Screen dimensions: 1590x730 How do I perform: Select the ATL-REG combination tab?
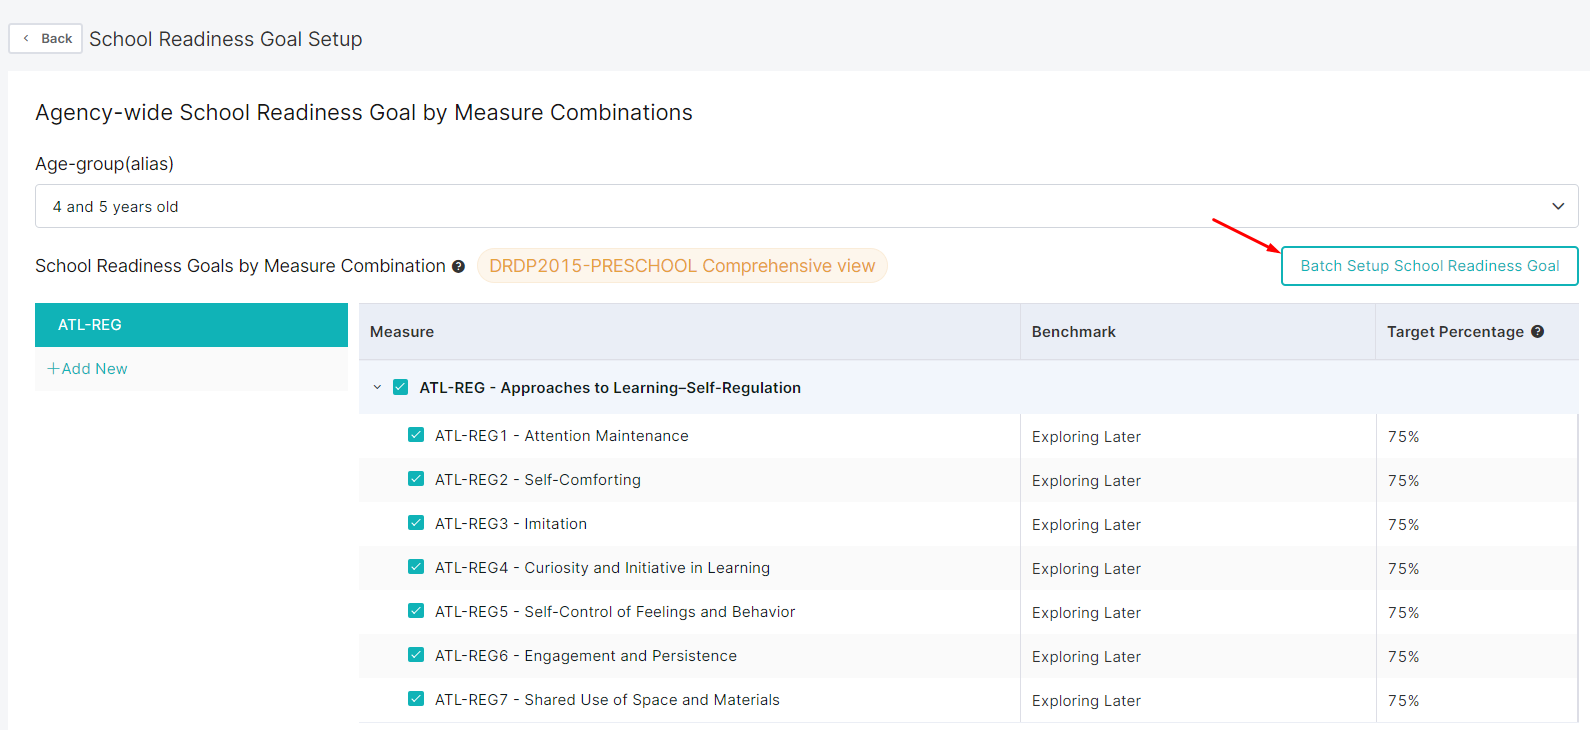point(191,325)
